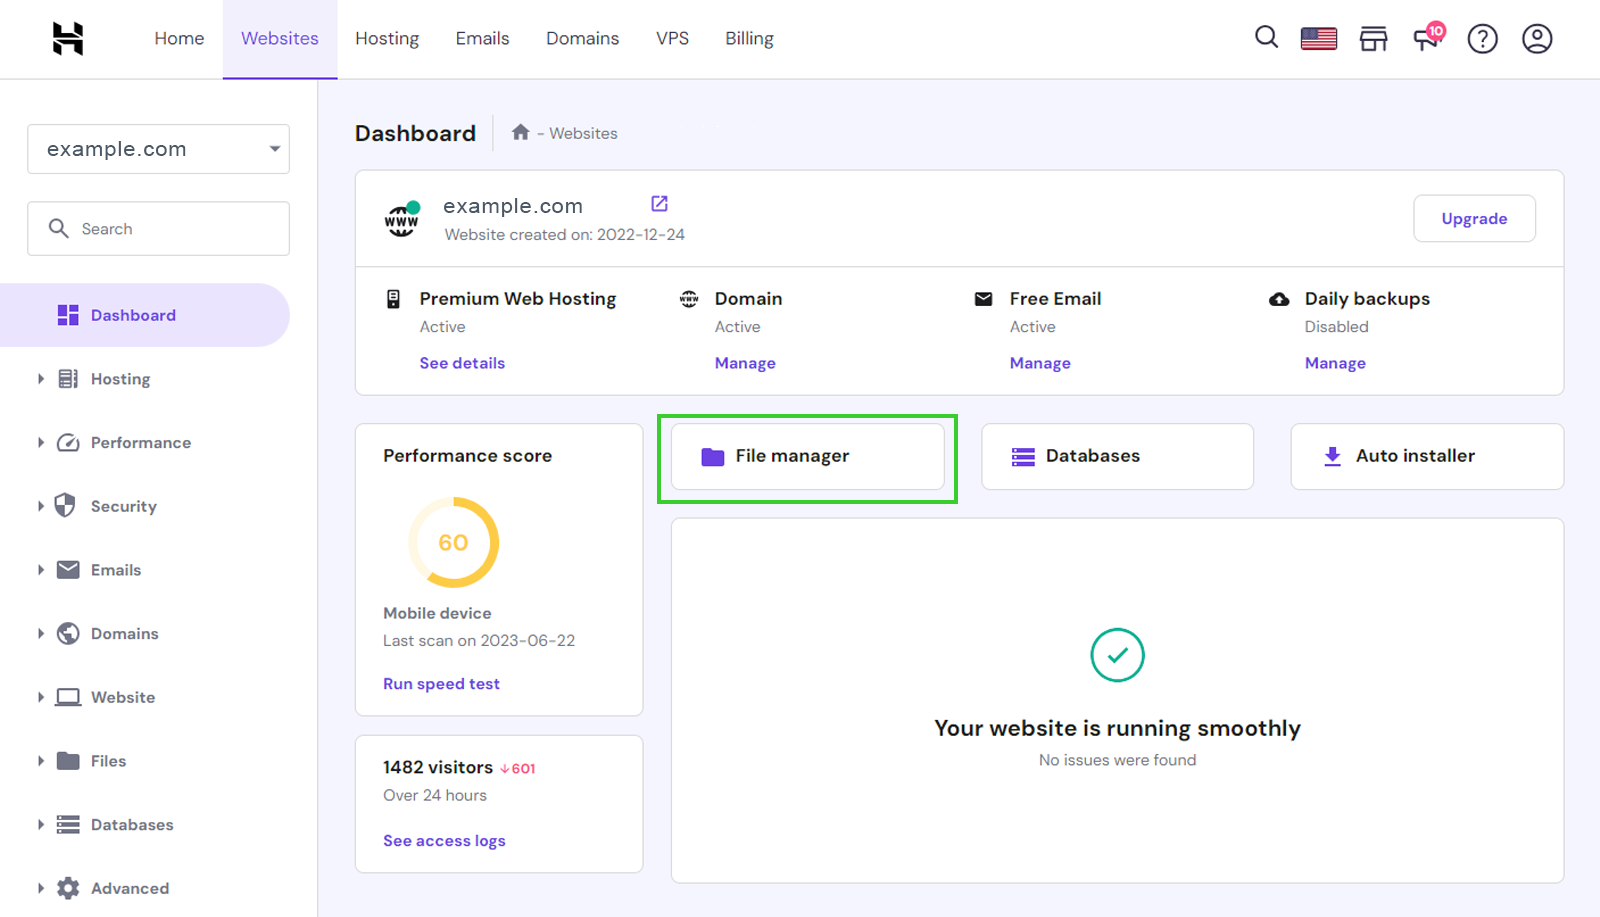Expand the Website section arrow
This screenshot has width=1600, height=917.
(x=41, y=697)
